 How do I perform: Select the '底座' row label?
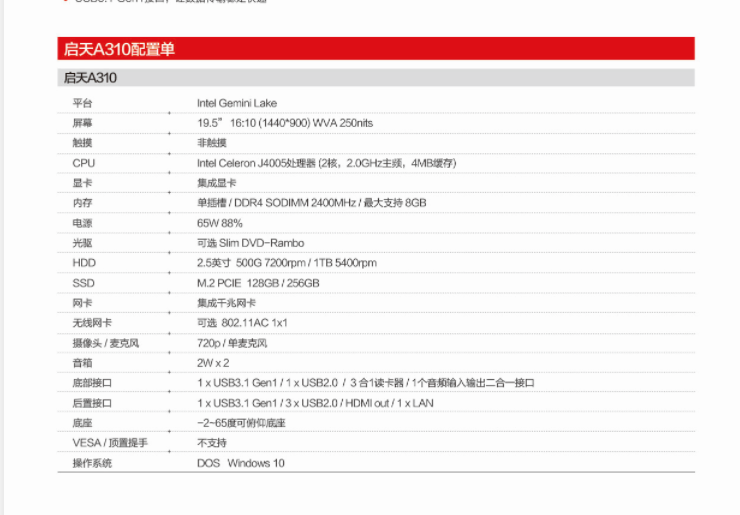(x=82, y=423)
